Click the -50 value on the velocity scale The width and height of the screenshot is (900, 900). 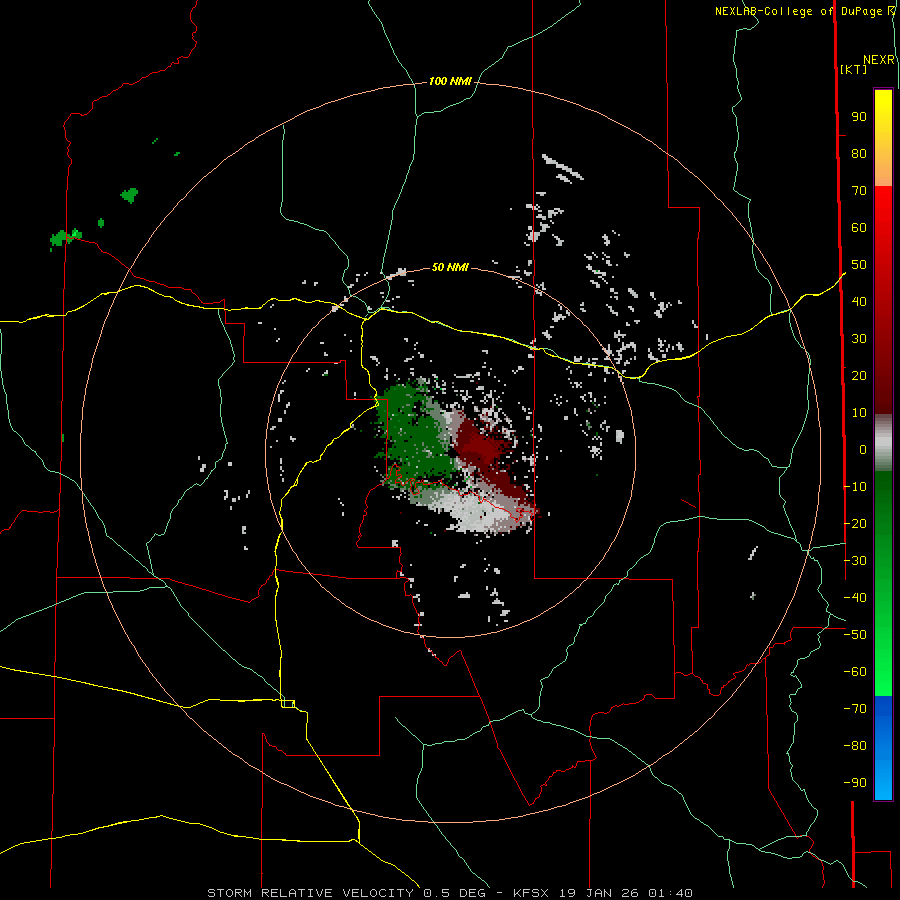point(855,635)
